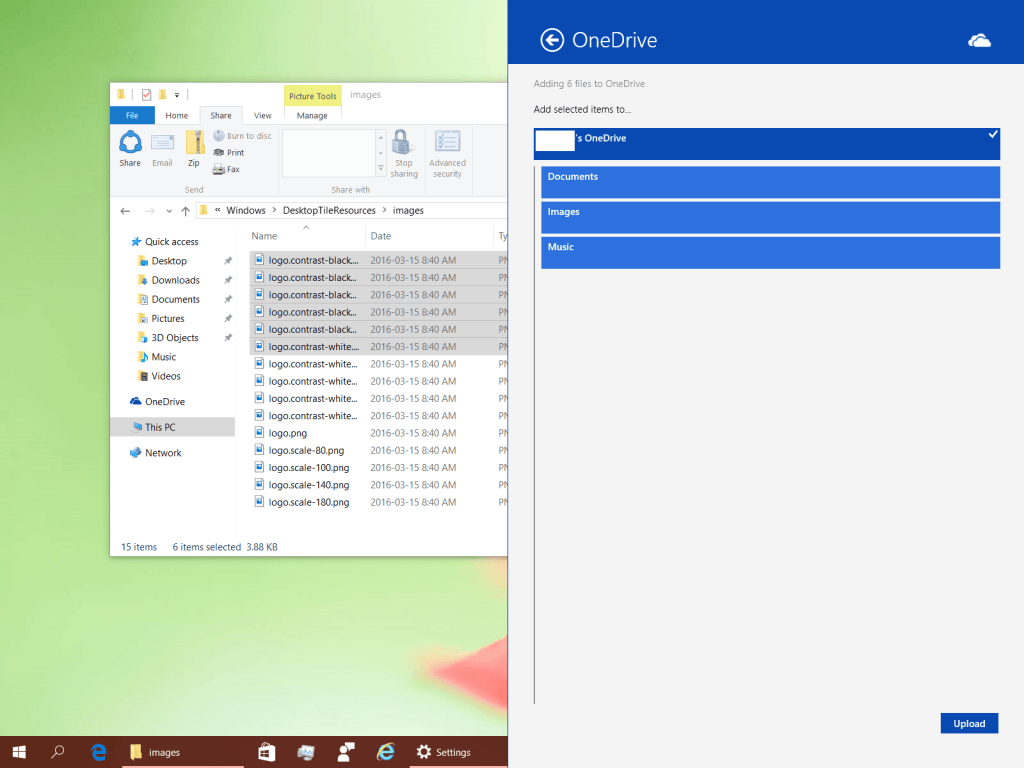Open Desktop in navigation pane
Screen dimensions: 1024x768
(169, 261)
